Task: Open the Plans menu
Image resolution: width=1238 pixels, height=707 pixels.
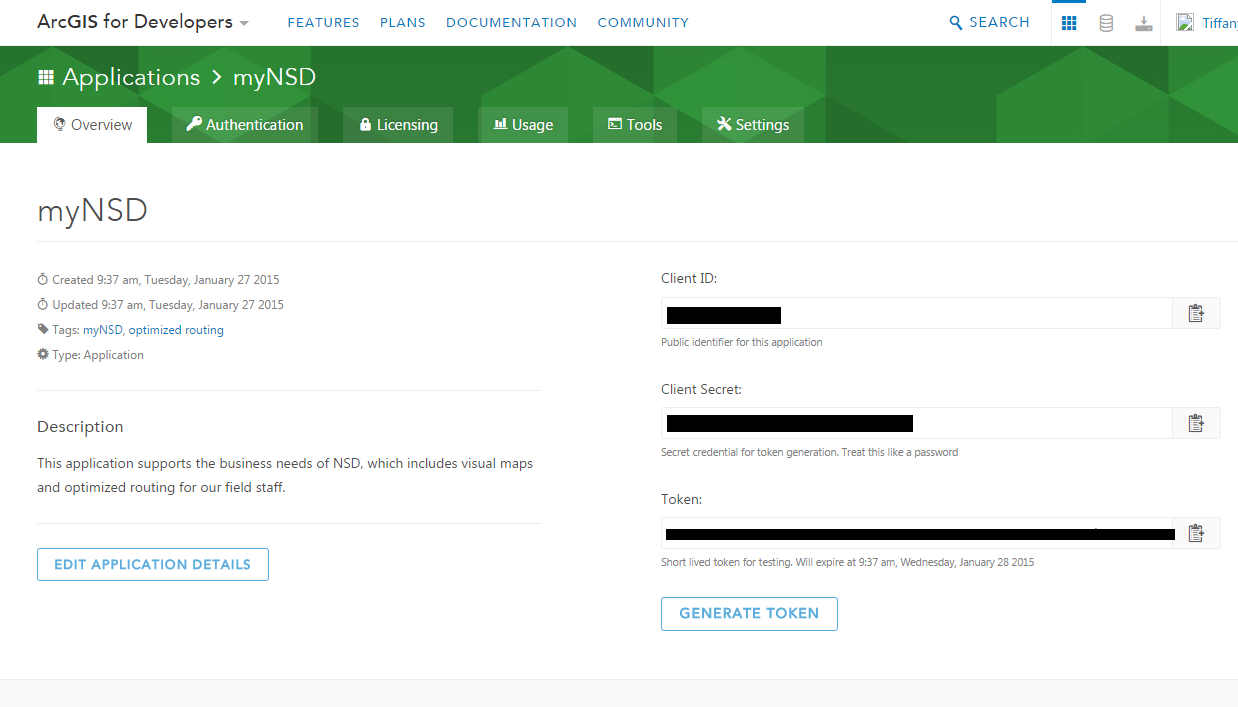Action: (x=403, y=23)
